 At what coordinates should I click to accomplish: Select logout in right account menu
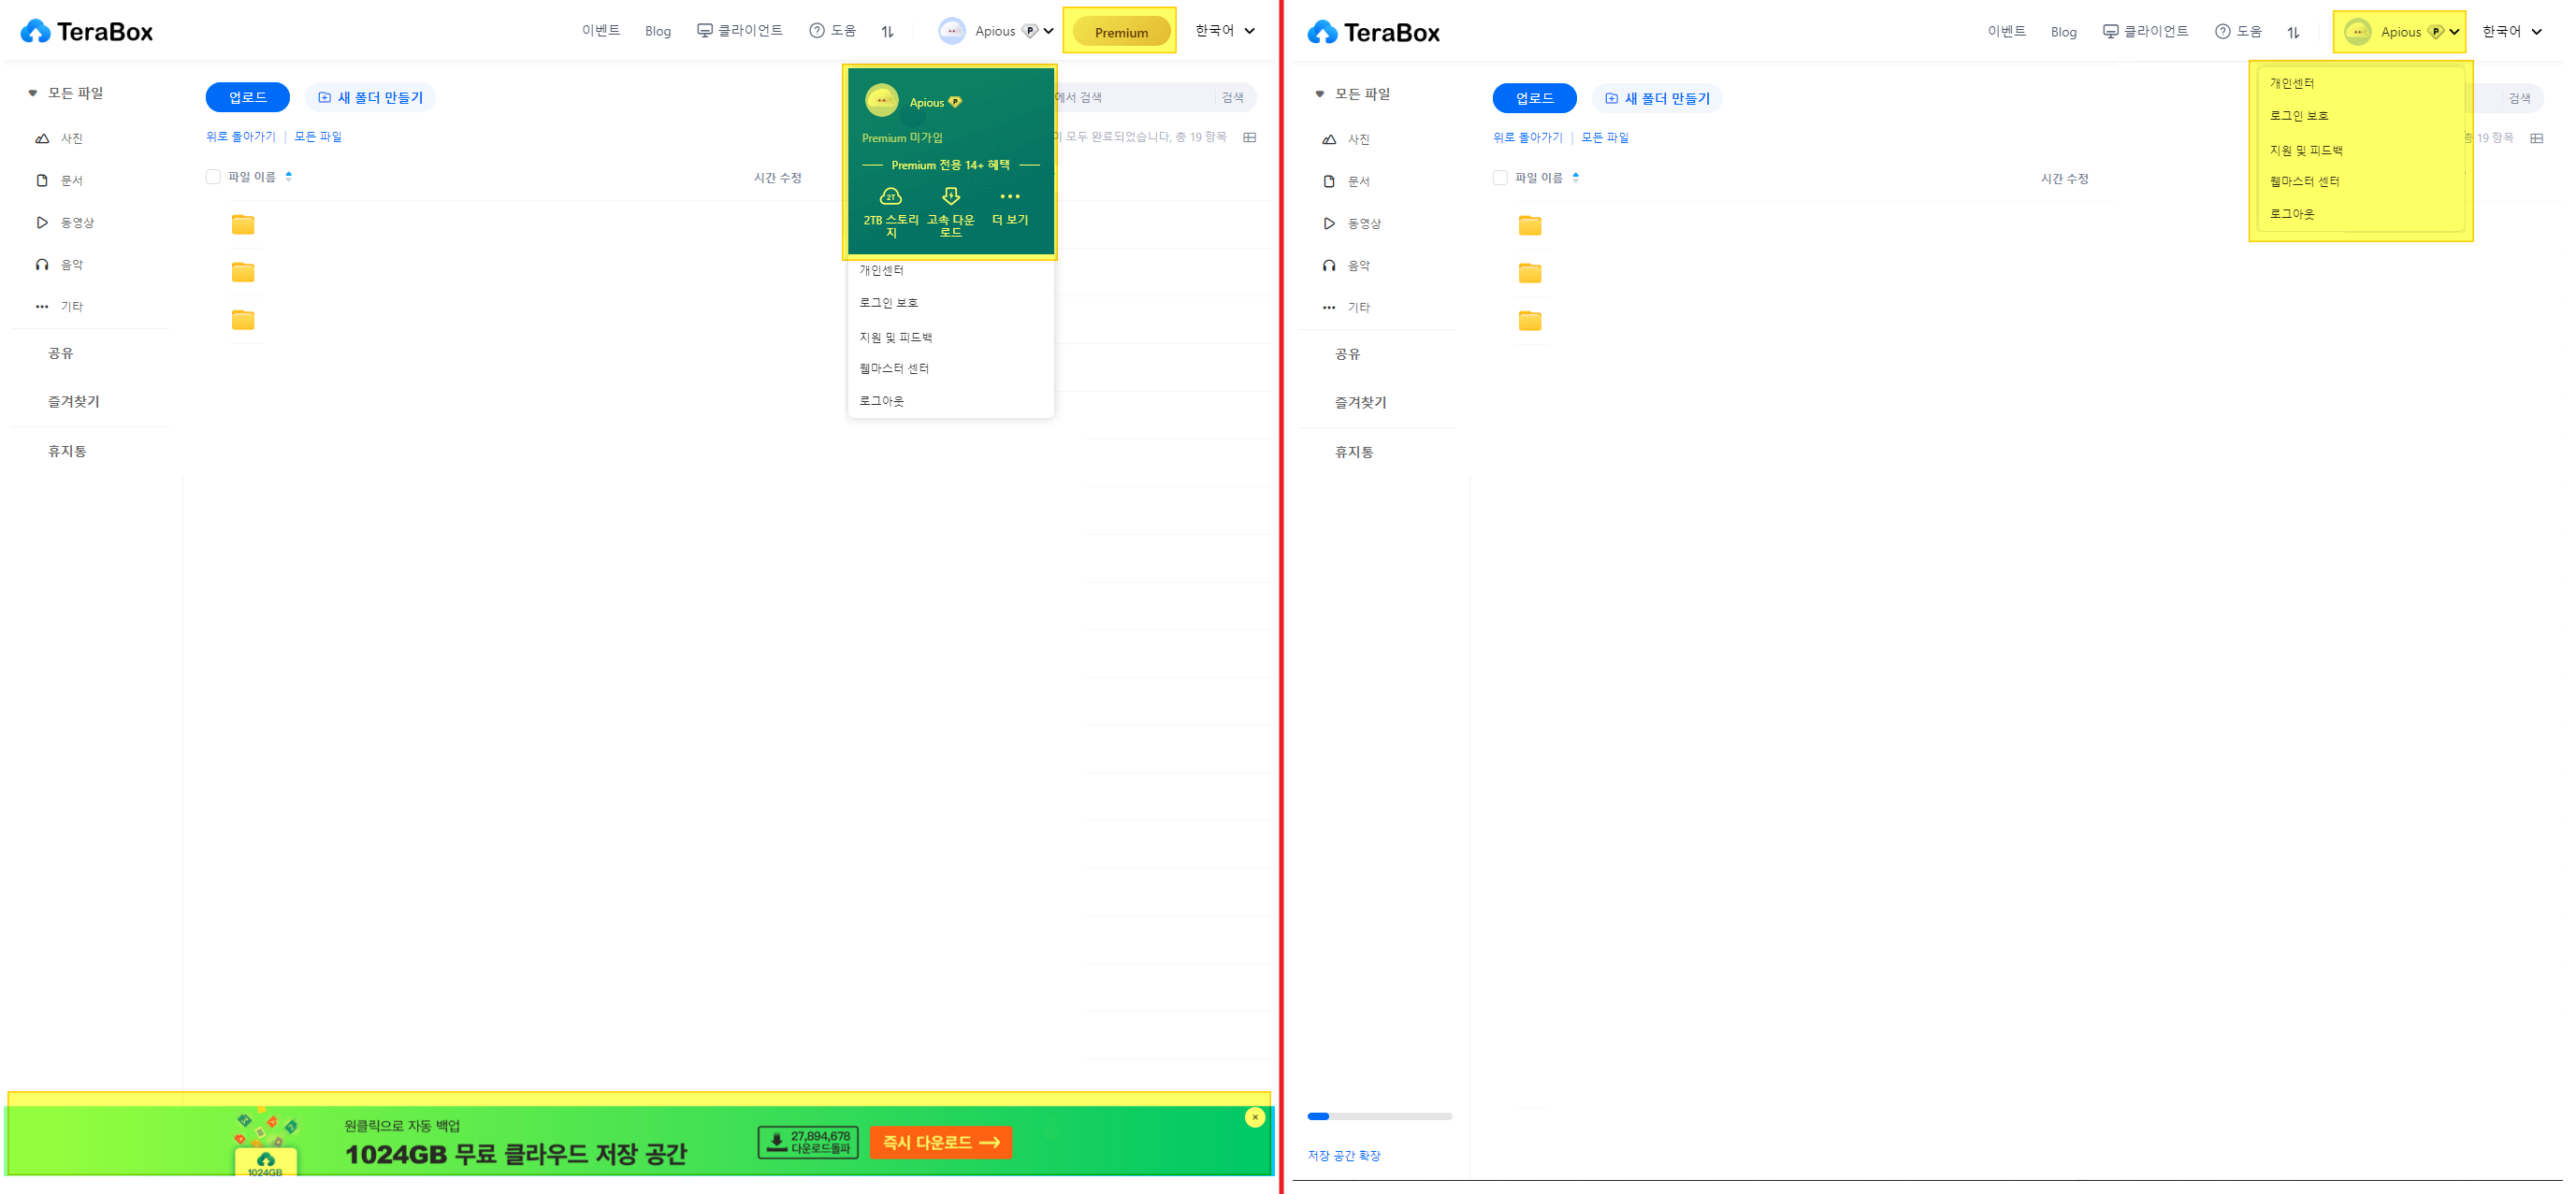pyautogui.click(x=2291, y=214)
